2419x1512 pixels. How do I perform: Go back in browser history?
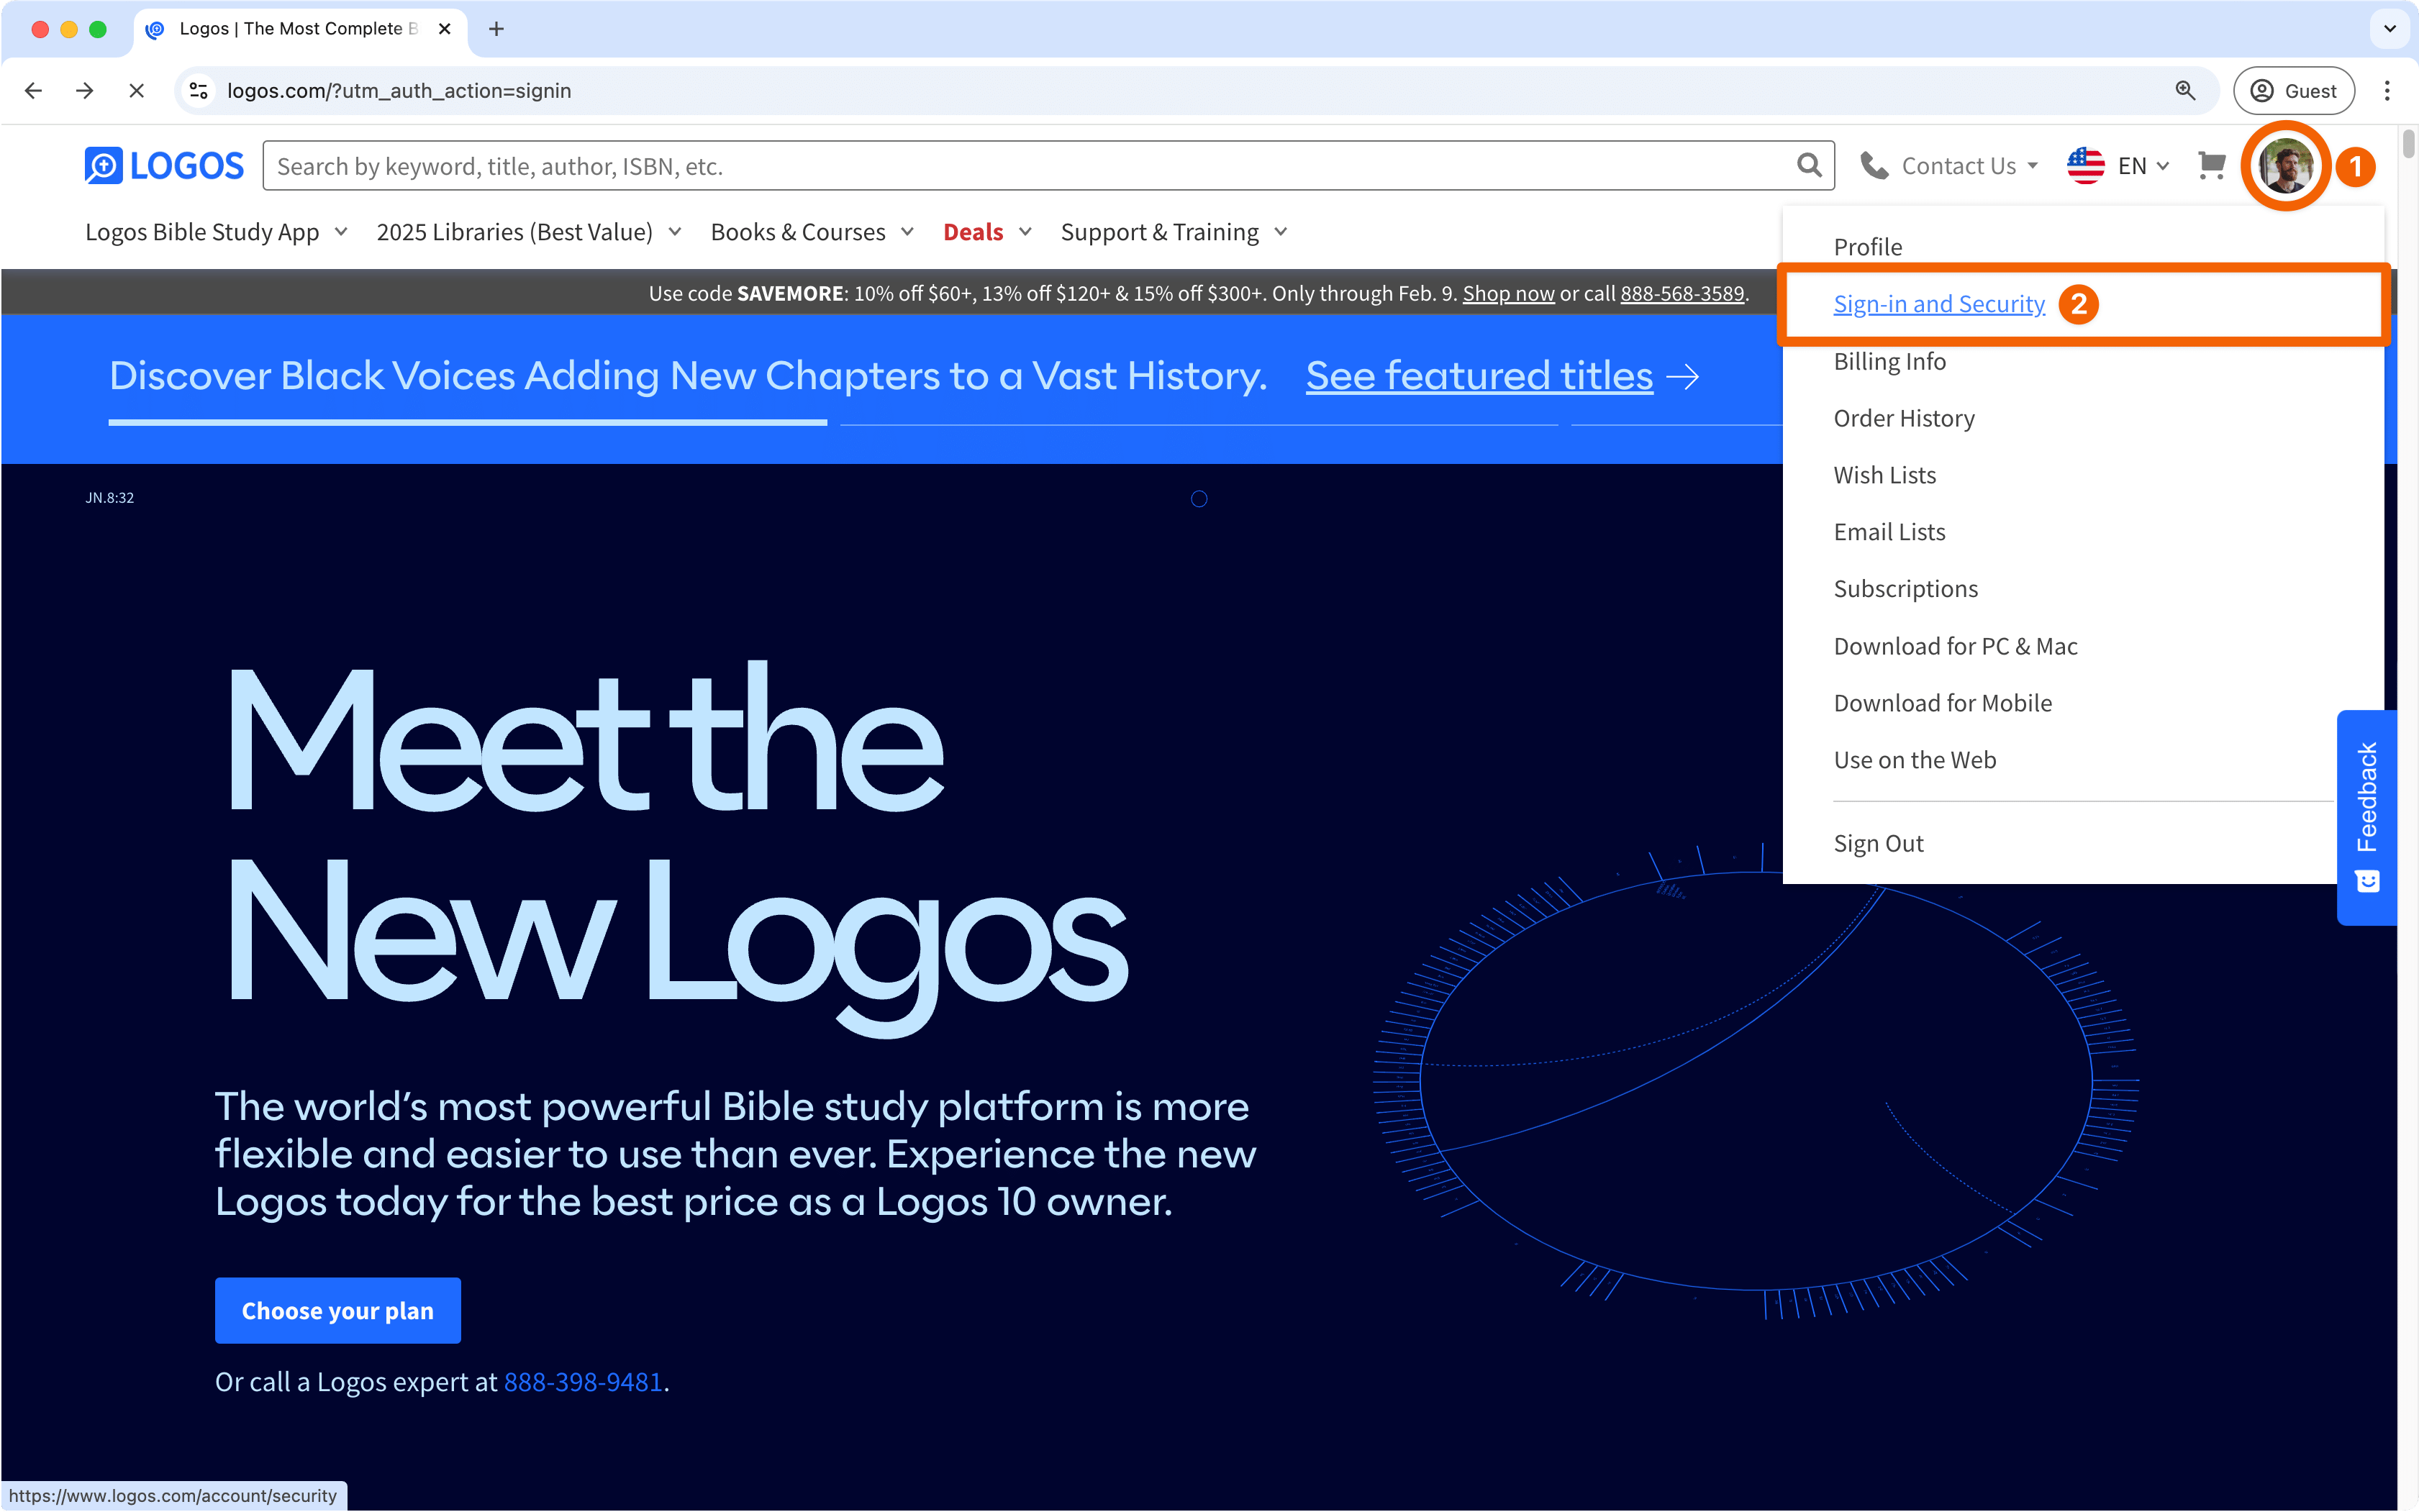tap(33, 91)
